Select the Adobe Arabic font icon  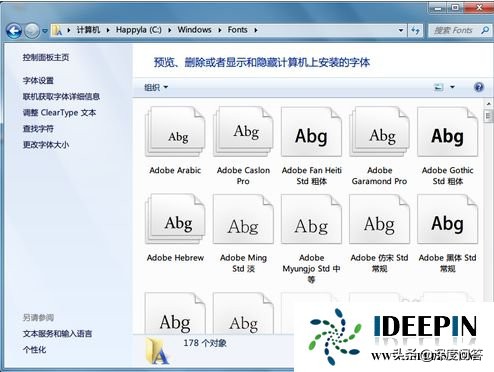click(175, 132)
